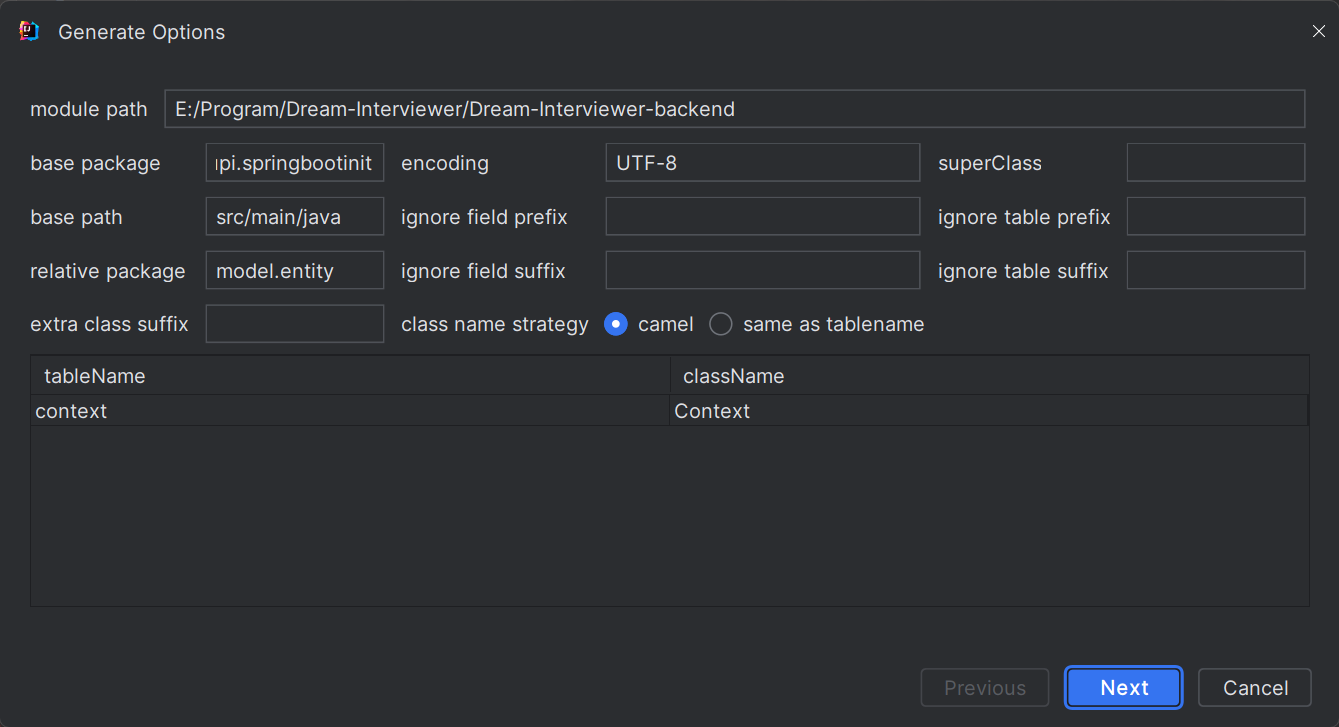This screenshot has width=1339, height=727.
Task: Select same as tablename radio option
Action: pyautogui.click(x=721, y=324)
